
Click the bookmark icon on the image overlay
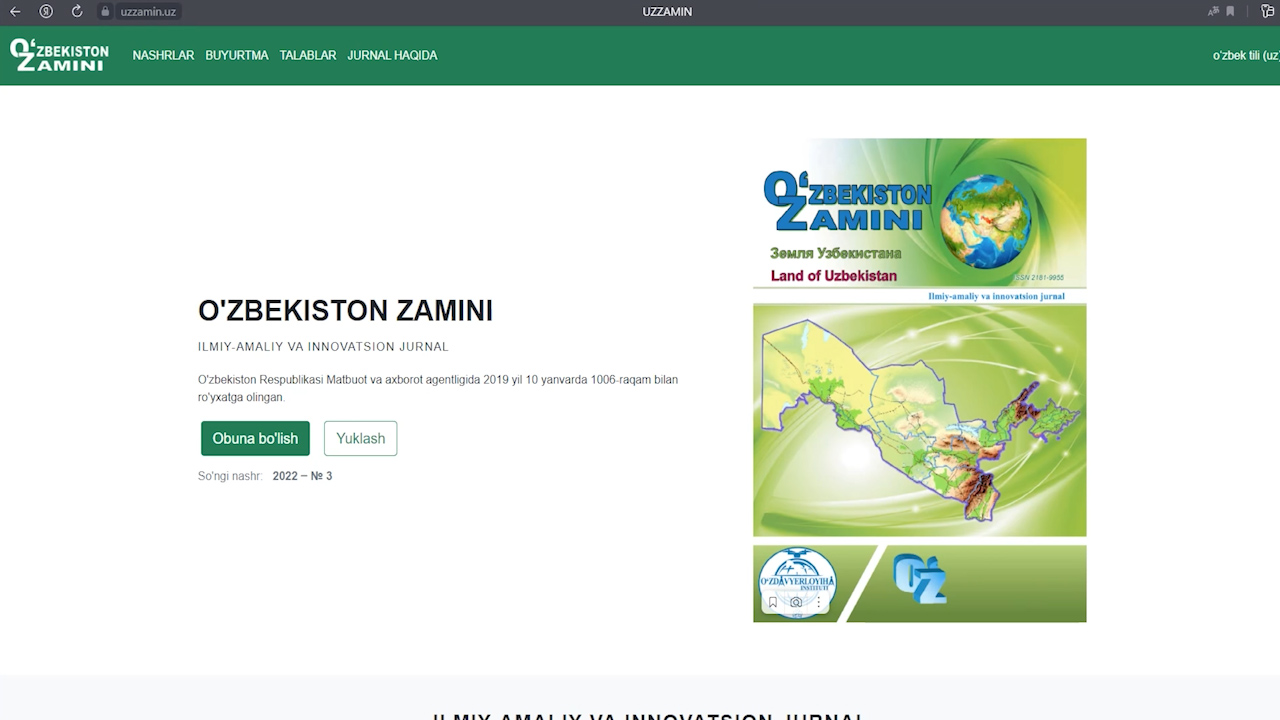coord(773,603)
